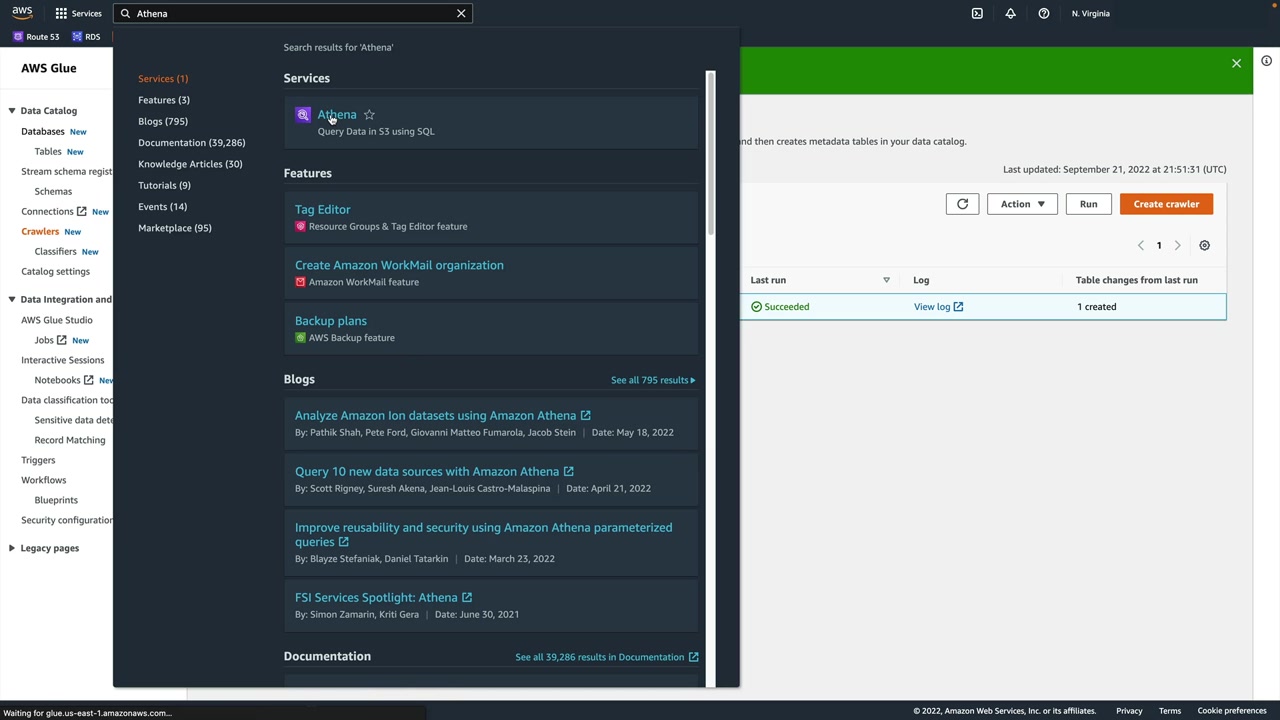The height and width of the screenshot is (720, 1280).
Task: Filter results by Marketplace (95)
Action: (x=175, y=228)
